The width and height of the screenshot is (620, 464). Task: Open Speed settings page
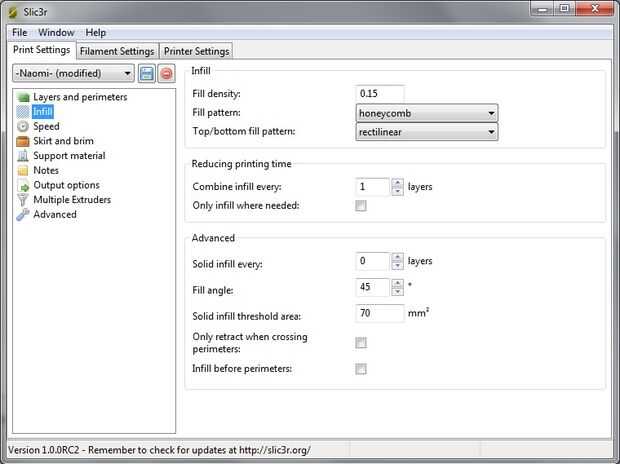point(46,127)
